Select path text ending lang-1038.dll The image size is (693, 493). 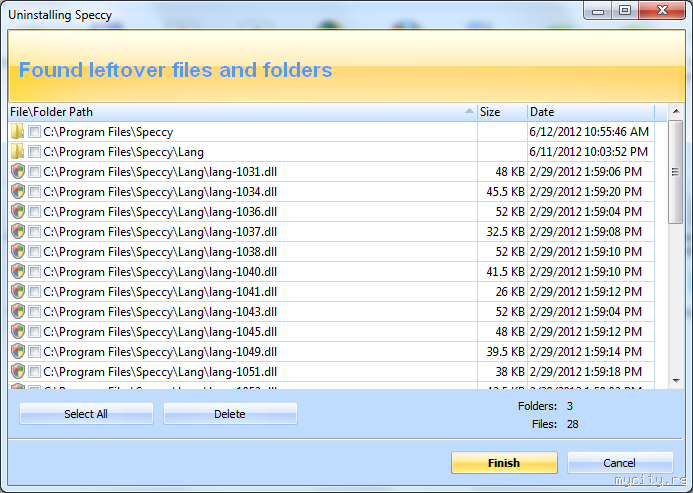(x=160, y=252)
